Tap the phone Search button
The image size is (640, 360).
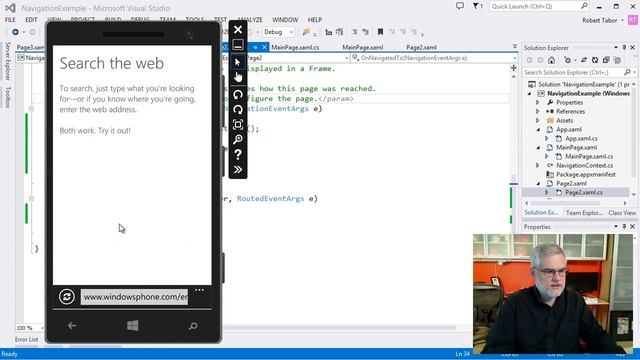pyautogui.click(x=193, y=326)
